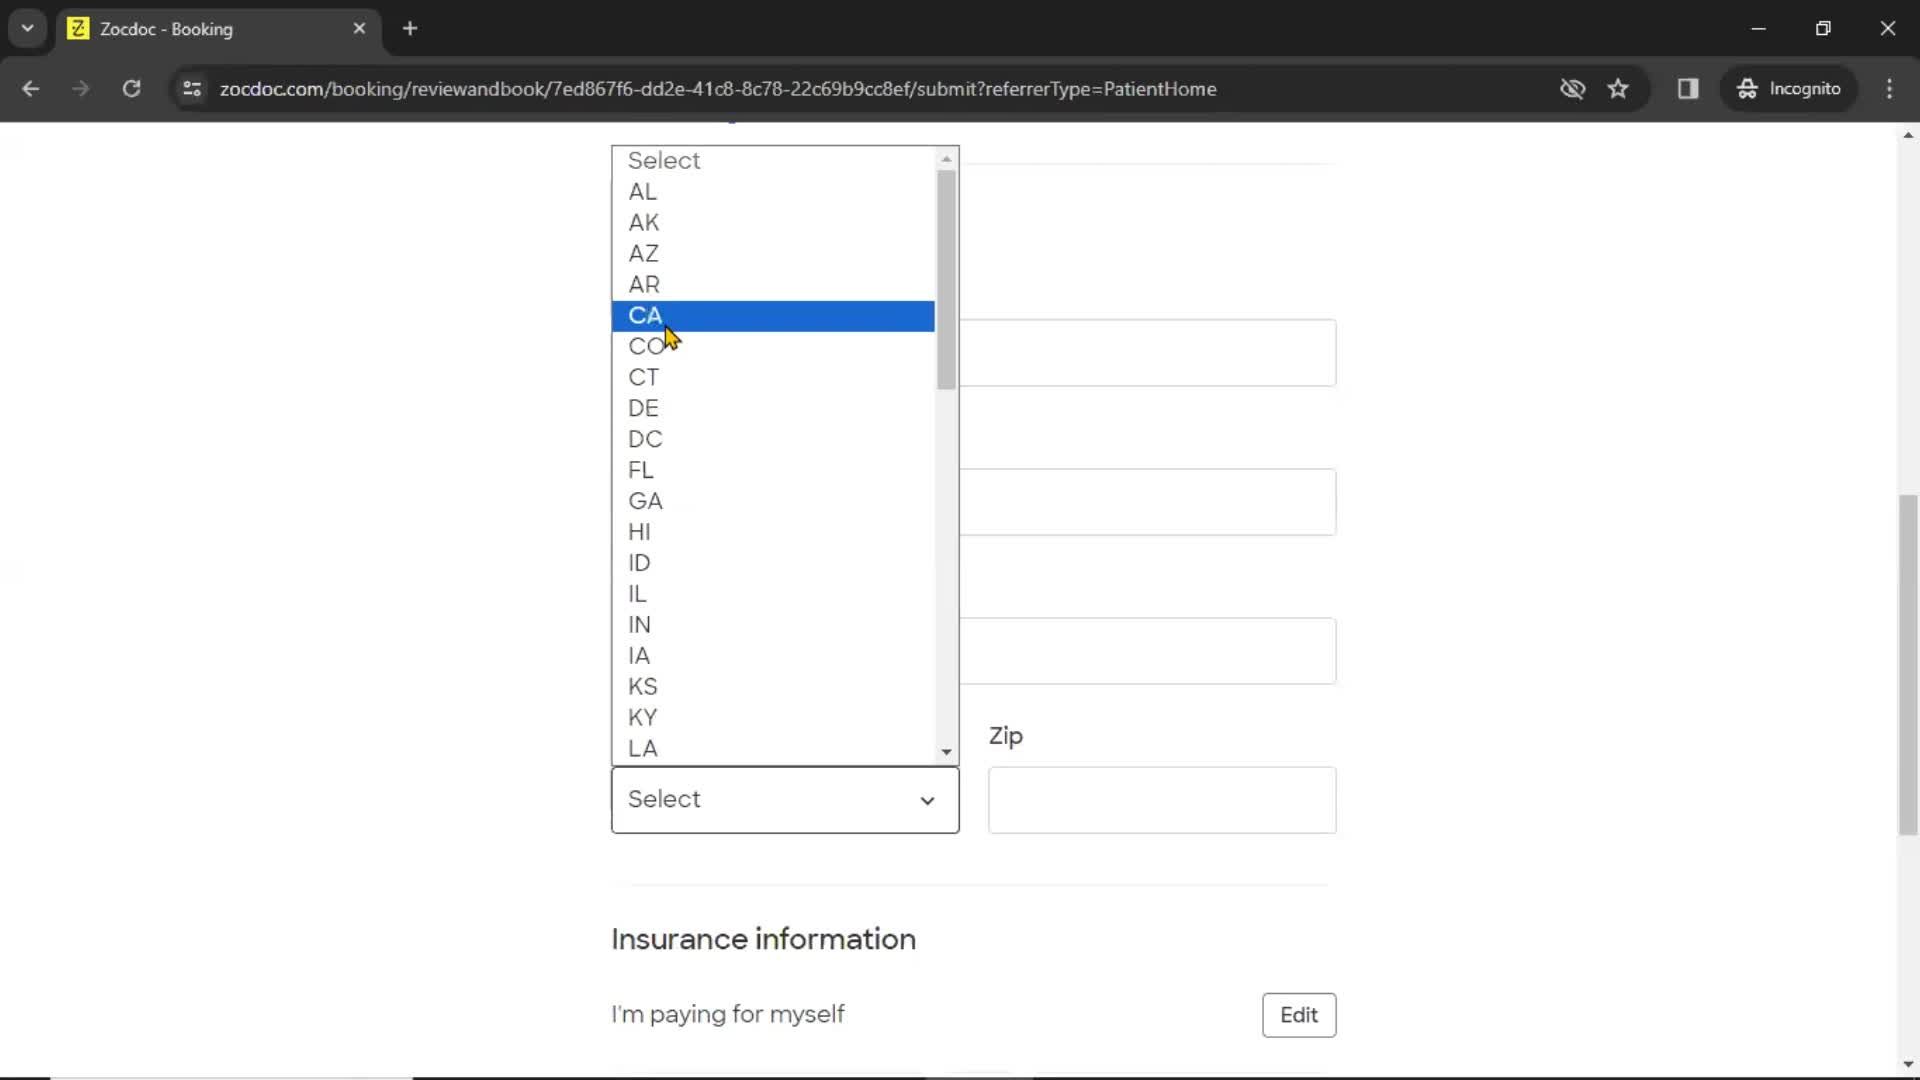Click the page vertical scrollbar thumb
Viewport: 1920px width, 1080px height.
point(1908,665)
